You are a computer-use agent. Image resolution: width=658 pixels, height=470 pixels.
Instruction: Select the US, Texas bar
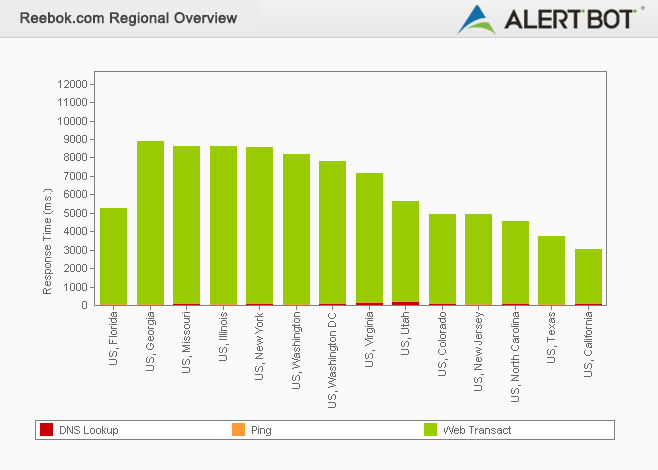pos(552,270)
